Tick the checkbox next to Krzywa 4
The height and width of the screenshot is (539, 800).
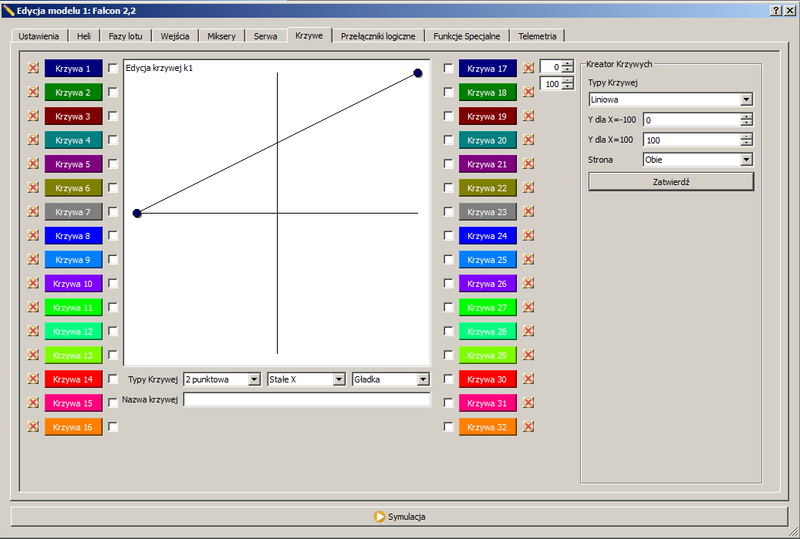click(x=113, y=139)
